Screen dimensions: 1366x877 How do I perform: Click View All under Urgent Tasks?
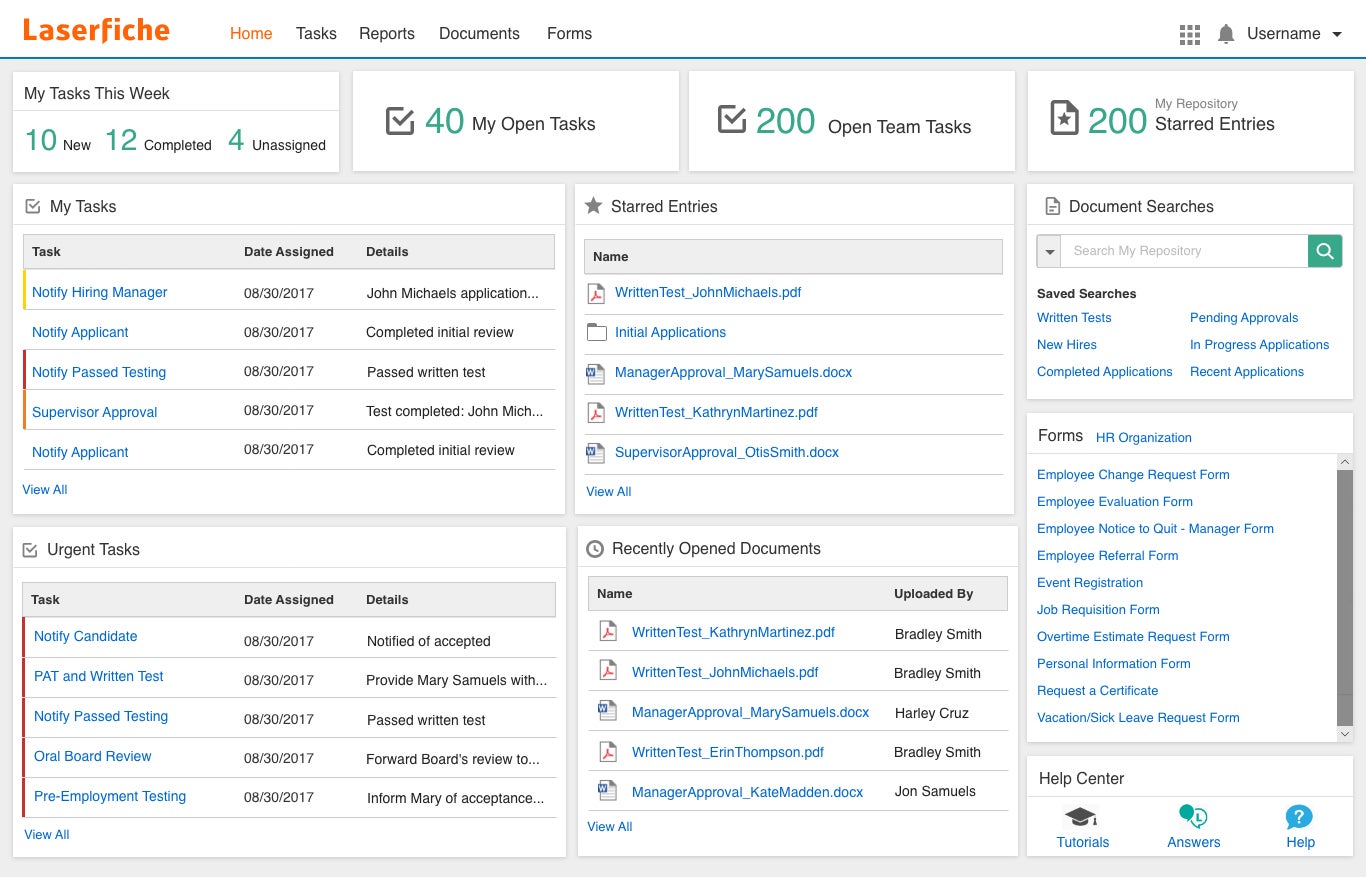coord(46,834)
